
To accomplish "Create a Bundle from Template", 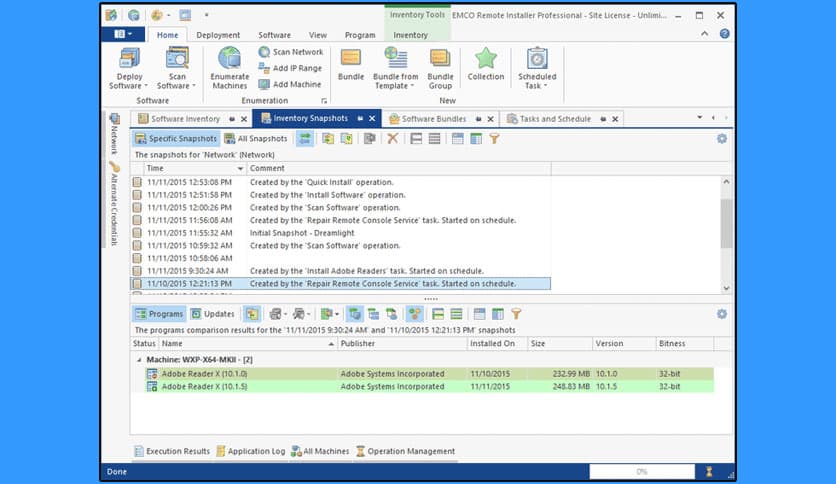I will 396,68.
